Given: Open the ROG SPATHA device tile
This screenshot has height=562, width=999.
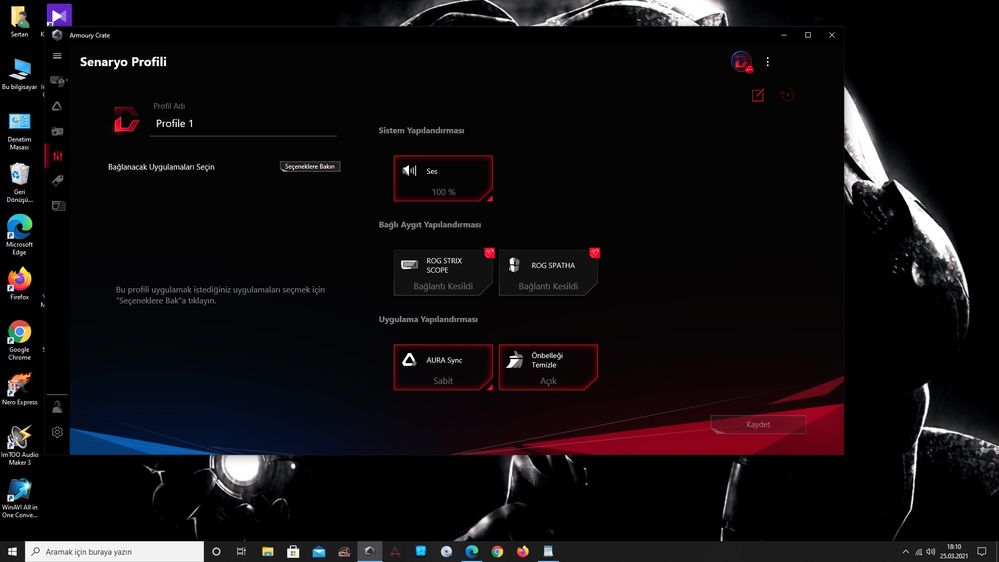Looking at the screenshot, I should coord(548,273).
